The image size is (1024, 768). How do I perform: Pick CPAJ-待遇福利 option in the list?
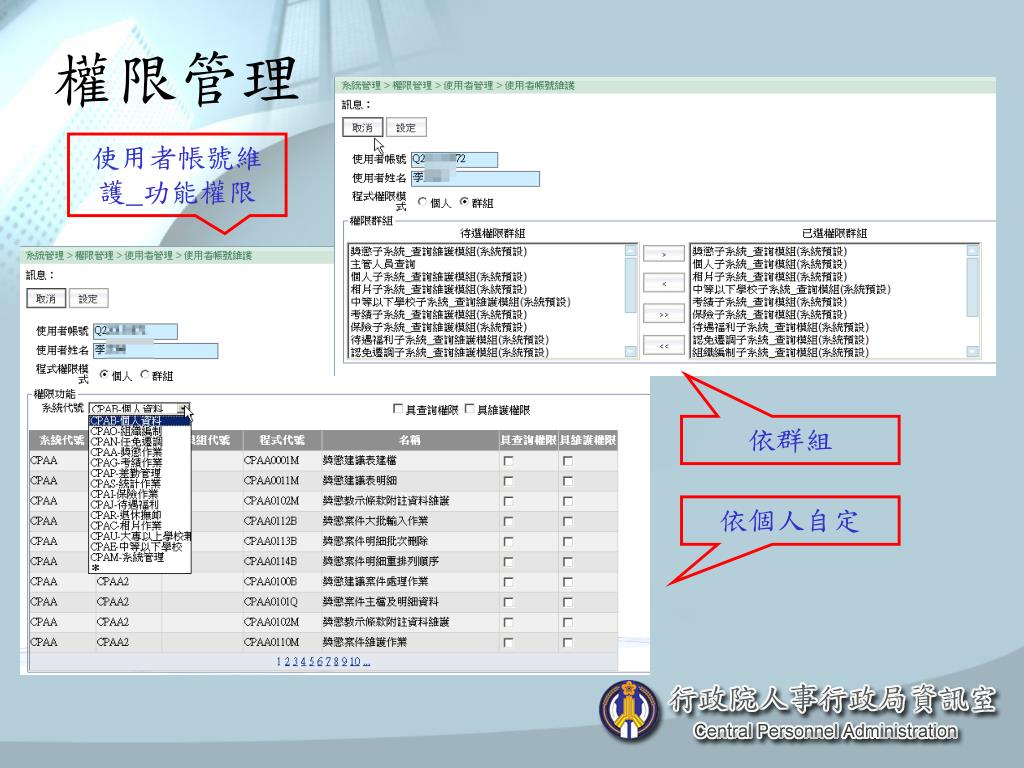(x=140, y=504)
